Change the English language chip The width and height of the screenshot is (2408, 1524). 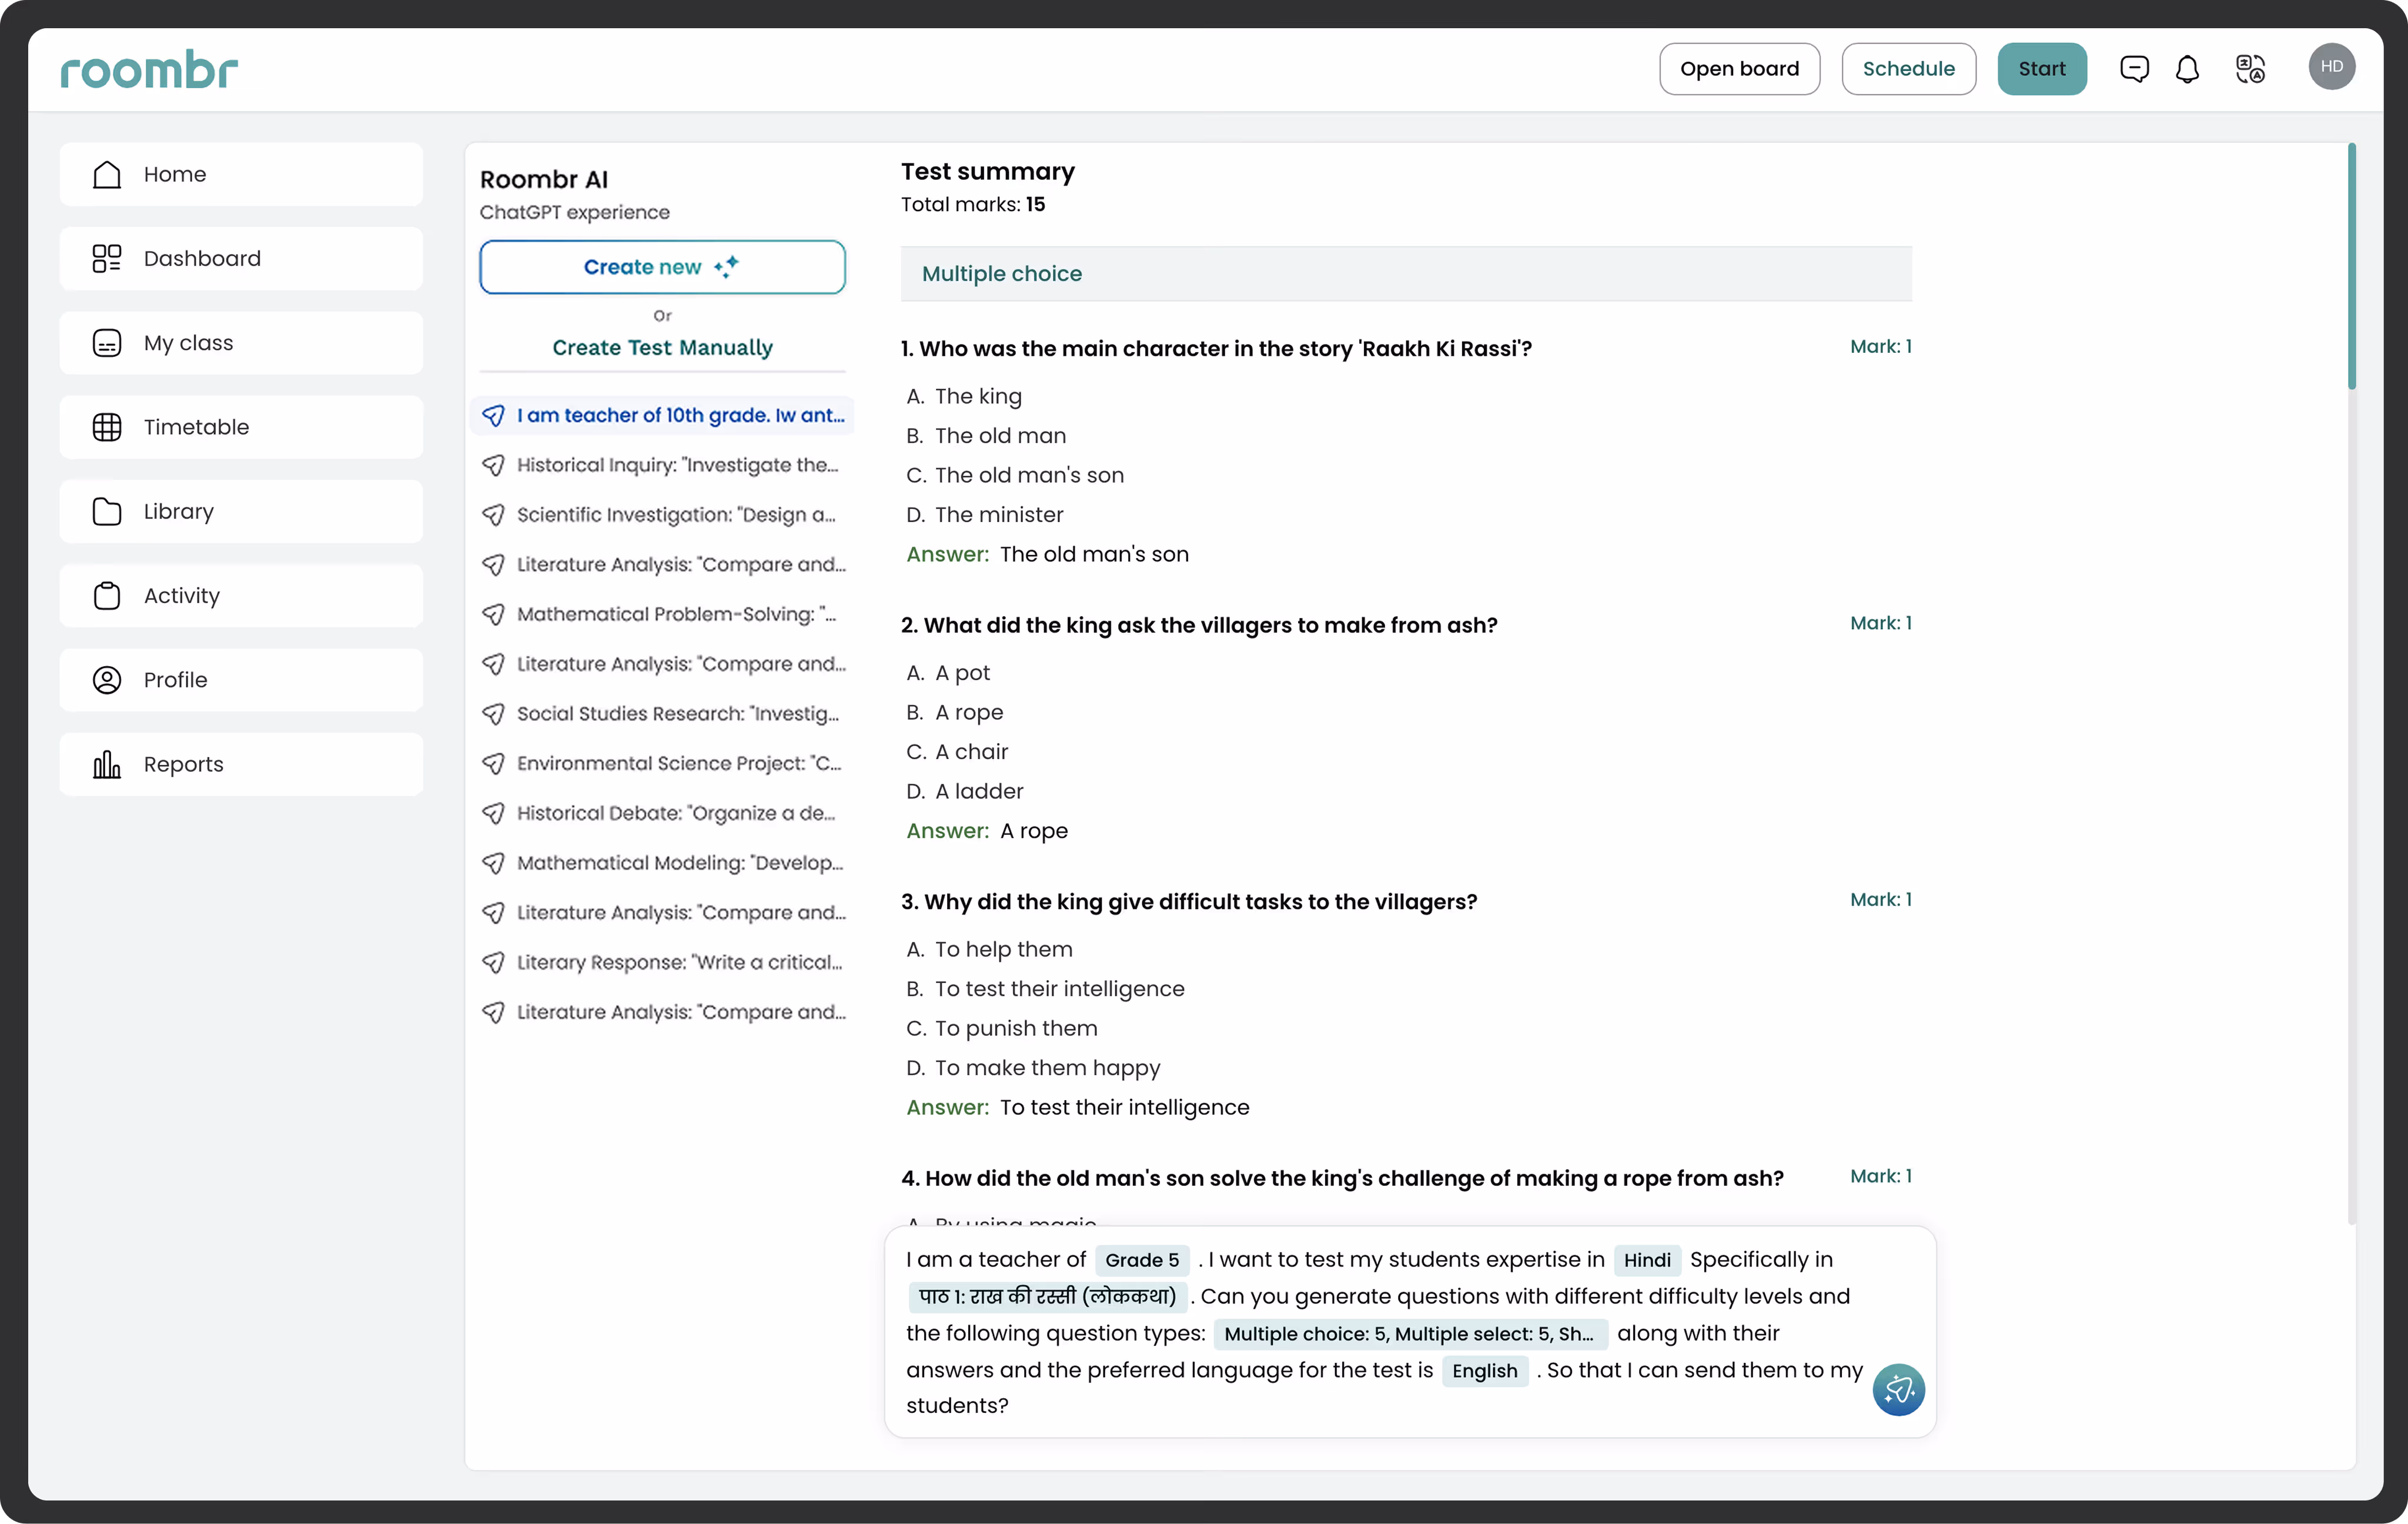tap(1484, 1371)
